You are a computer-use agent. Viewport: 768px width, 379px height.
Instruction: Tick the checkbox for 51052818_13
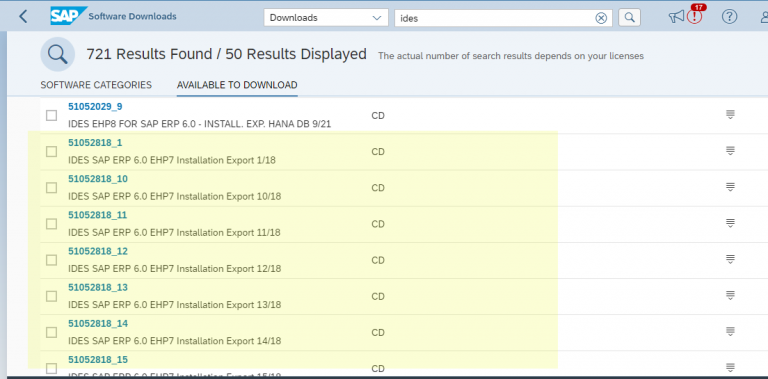point(51,296)
